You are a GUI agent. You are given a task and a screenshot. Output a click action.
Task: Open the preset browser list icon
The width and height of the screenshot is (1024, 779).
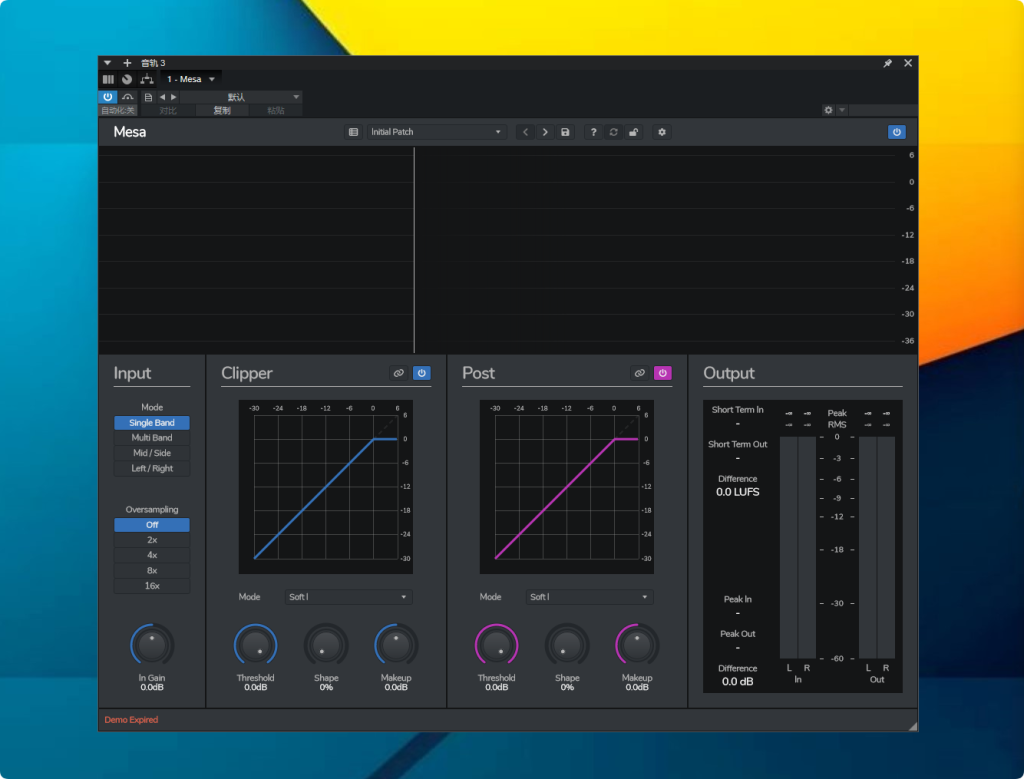pyautogui.click(x=353, y=132)
